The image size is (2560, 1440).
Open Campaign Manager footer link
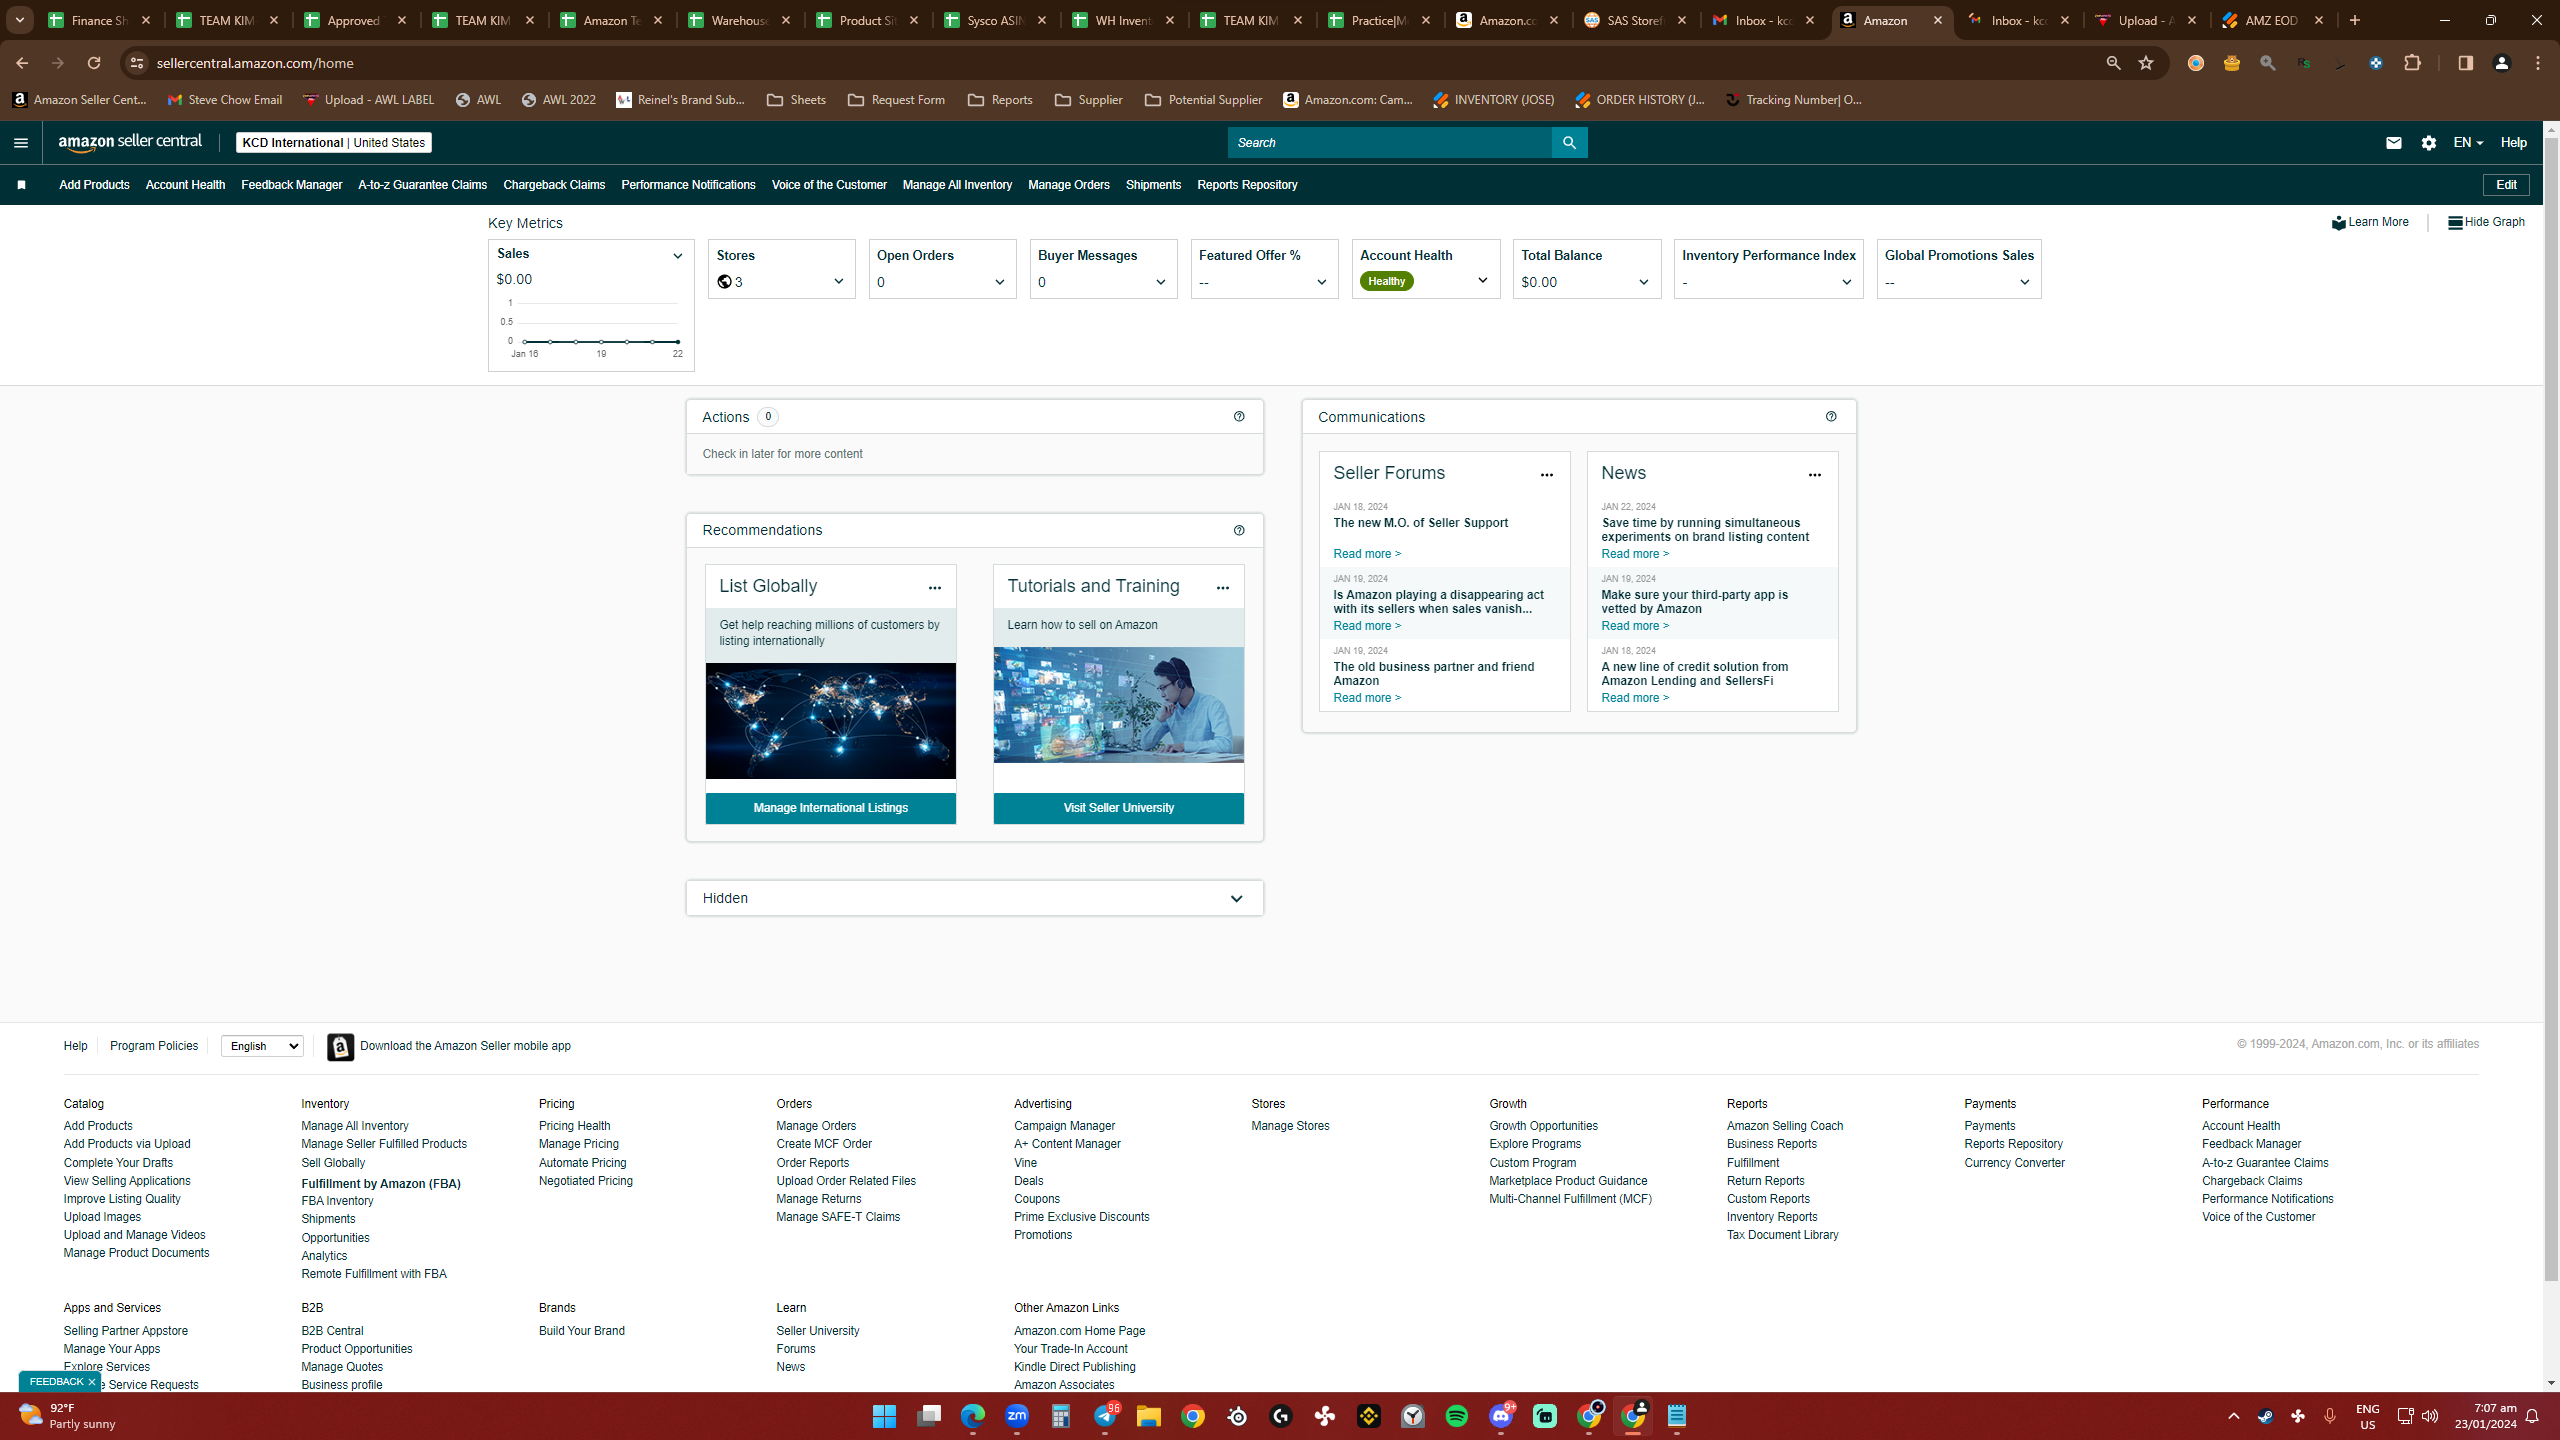click(x=1064, y=1126)
